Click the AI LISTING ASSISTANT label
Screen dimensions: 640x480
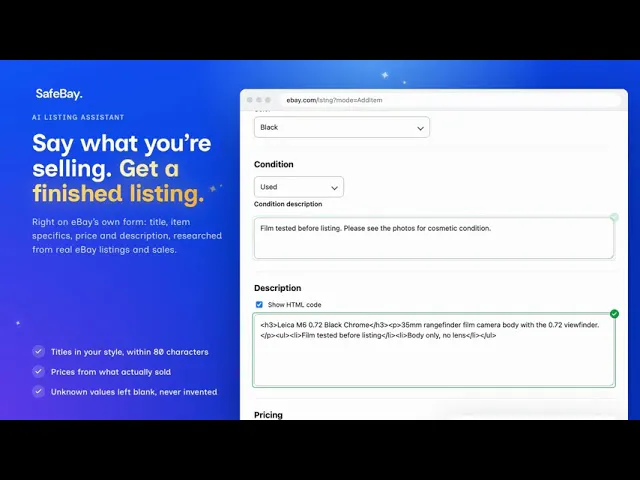[x=78, y=117]
